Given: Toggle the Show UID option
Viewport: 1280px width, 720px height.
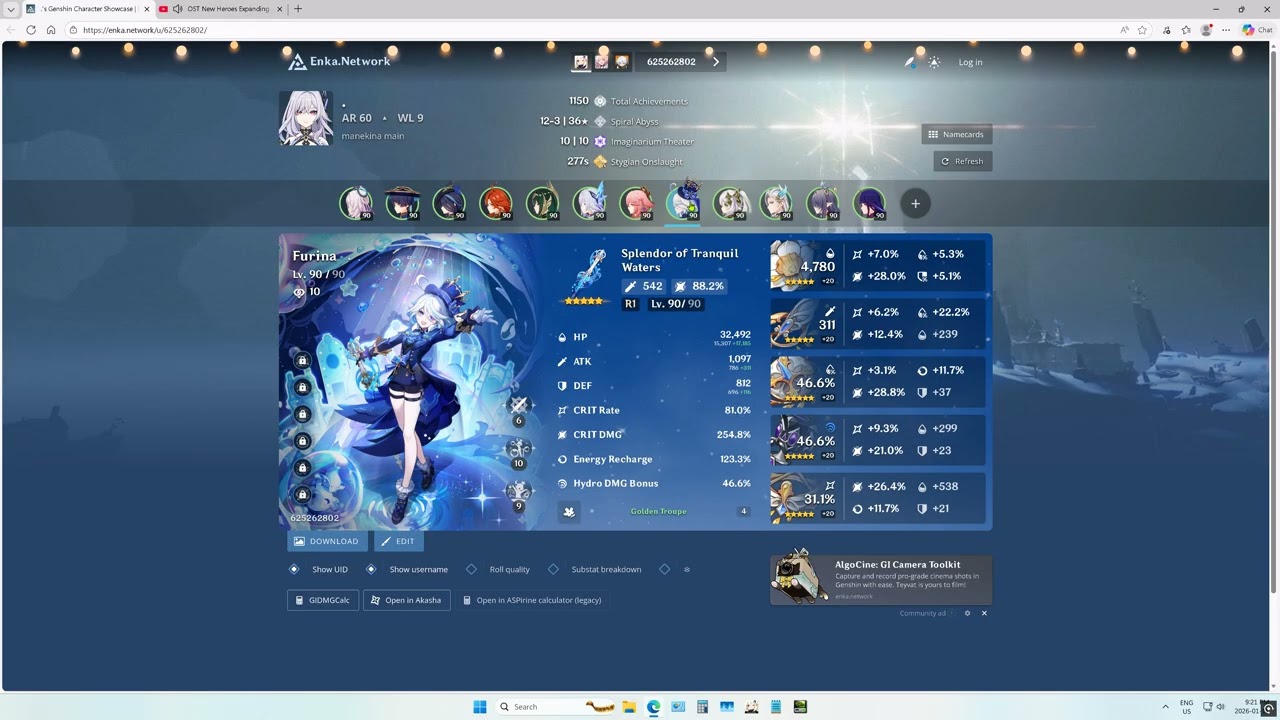Looking at the screenshot, I should (x=320, y=569).
